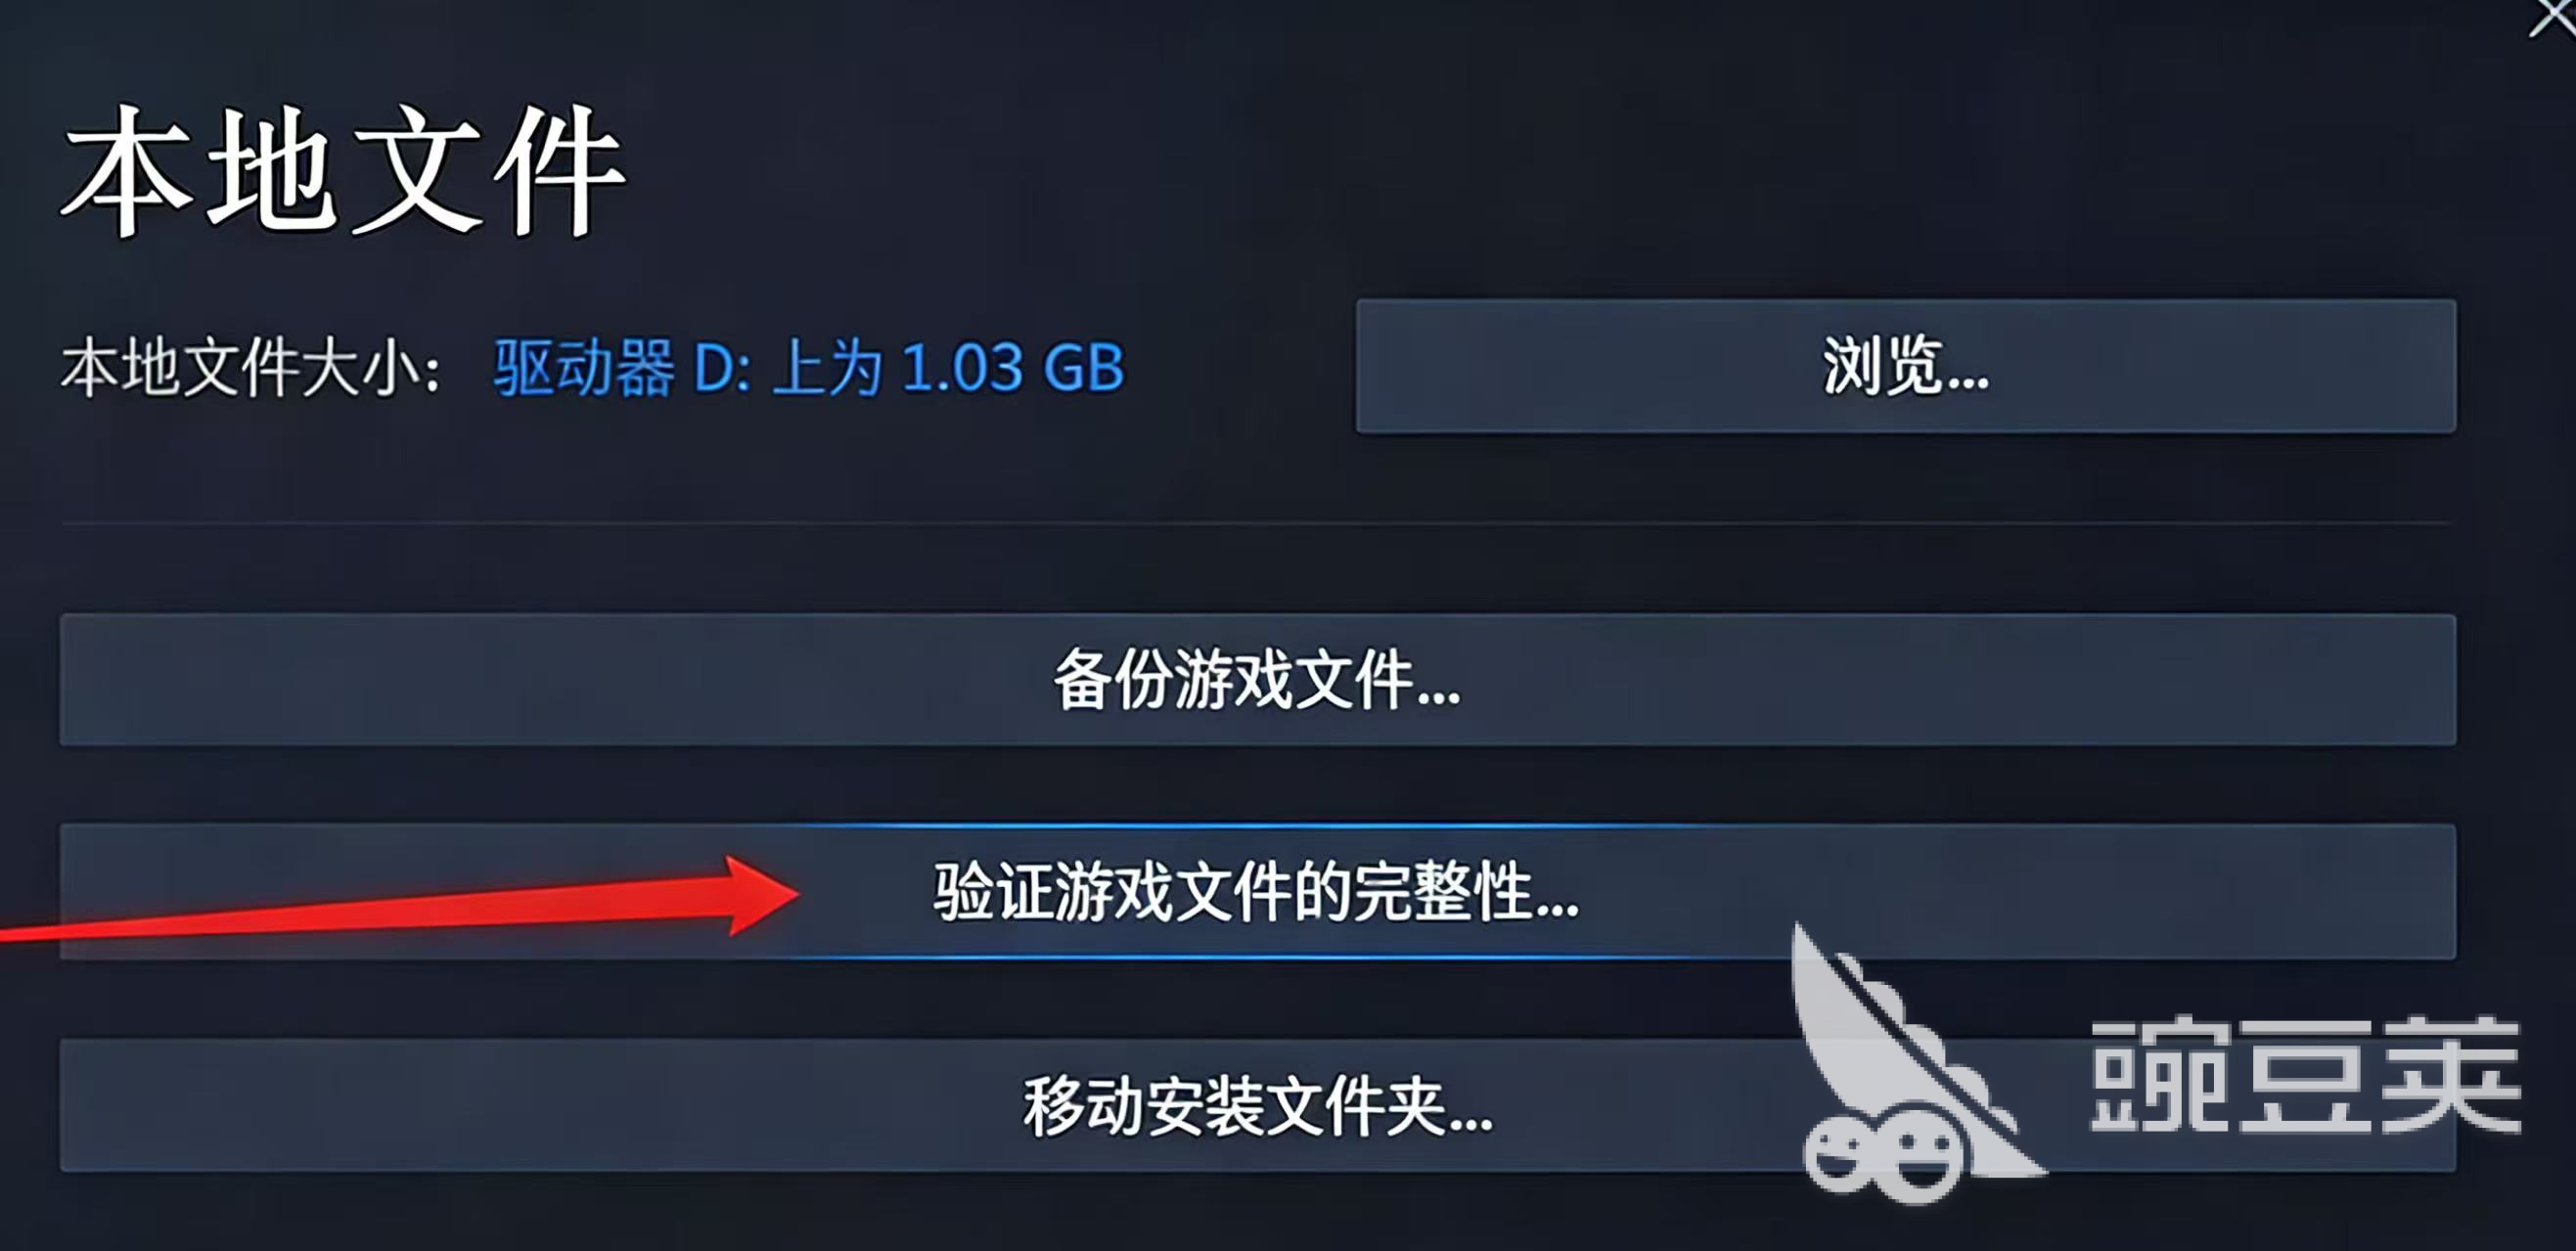Click the 荚 character in watermark

pos(2451,1075)
